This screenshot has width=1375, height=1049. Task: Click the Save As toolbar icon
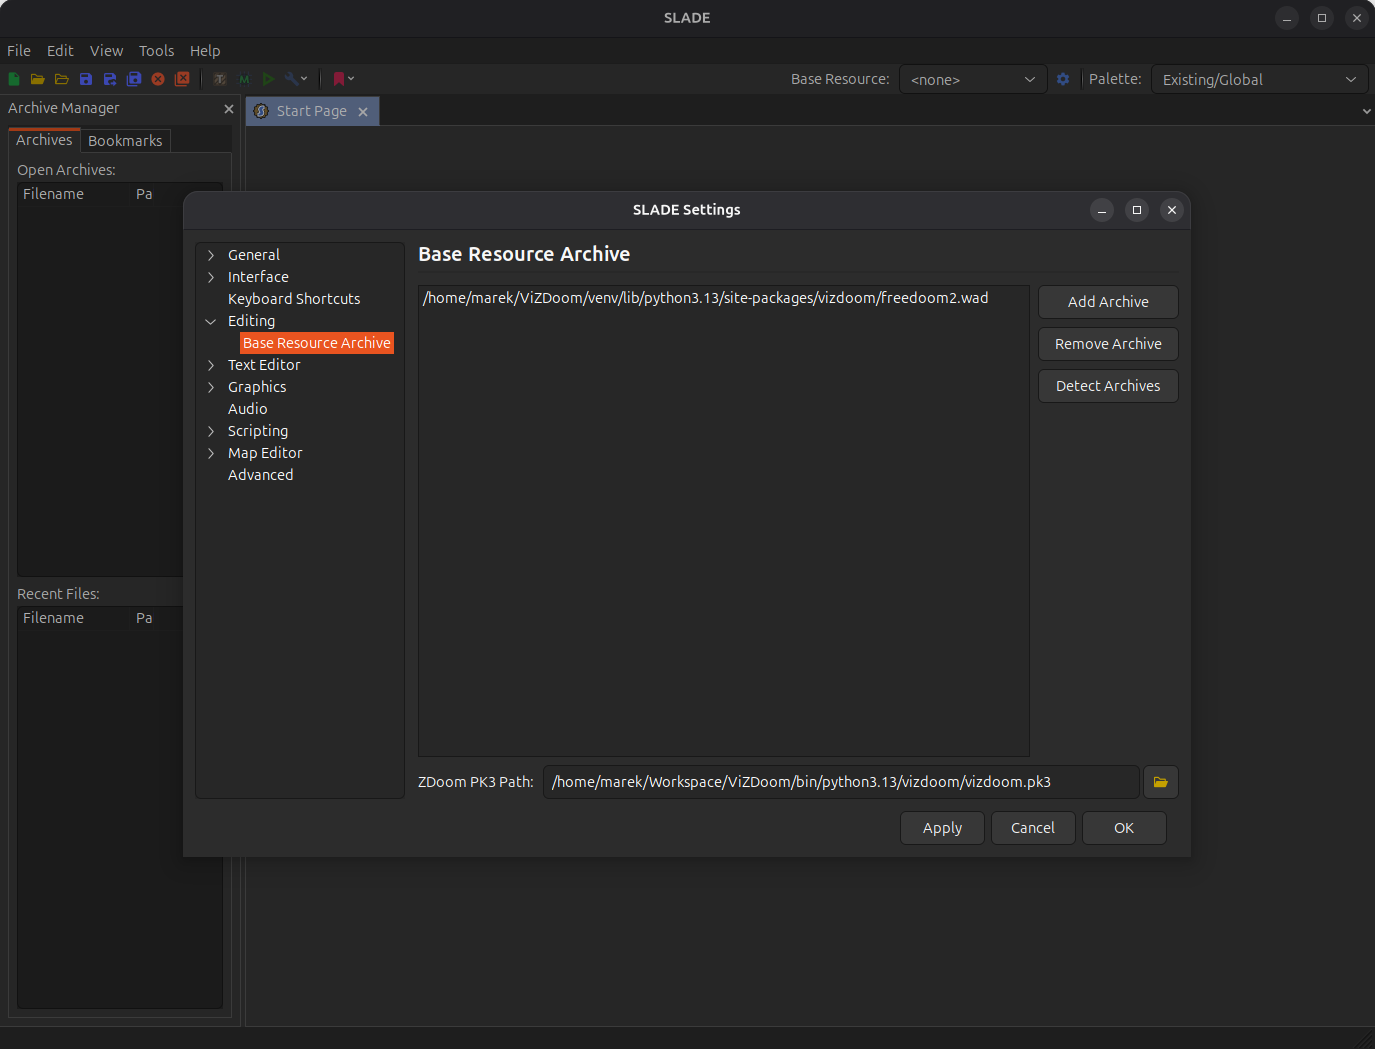click(110, 79)
